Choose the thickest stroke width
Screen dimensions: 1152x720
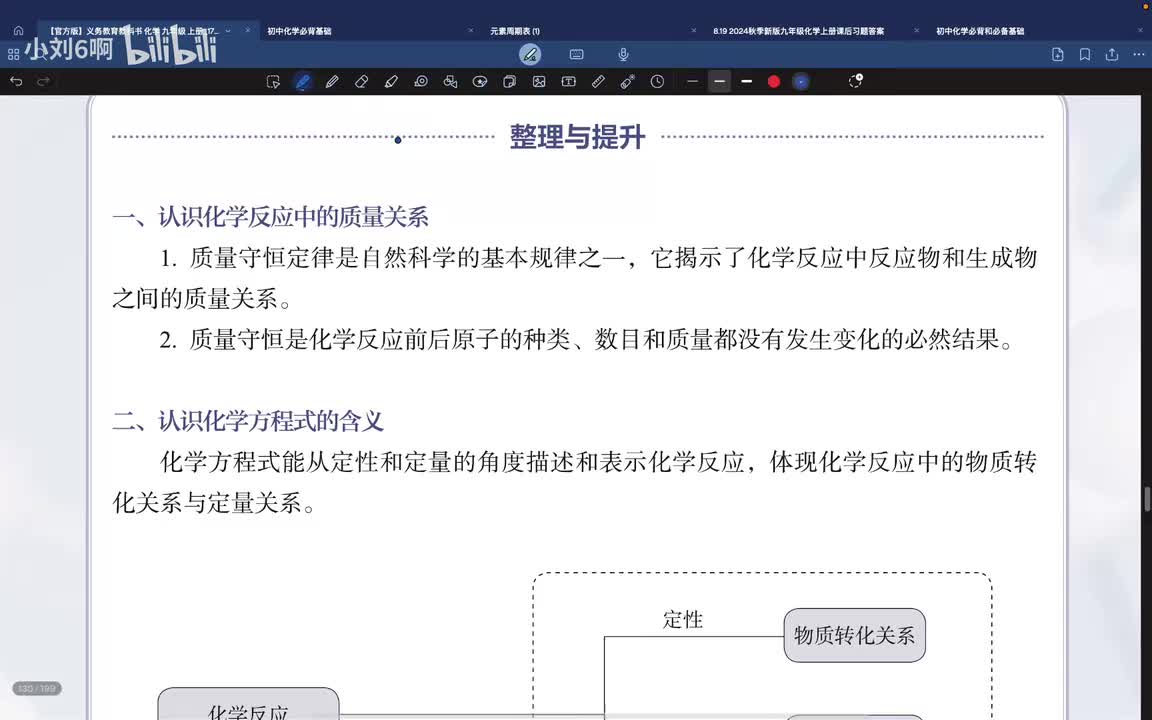pyautogui.click(x=746, y=82)
